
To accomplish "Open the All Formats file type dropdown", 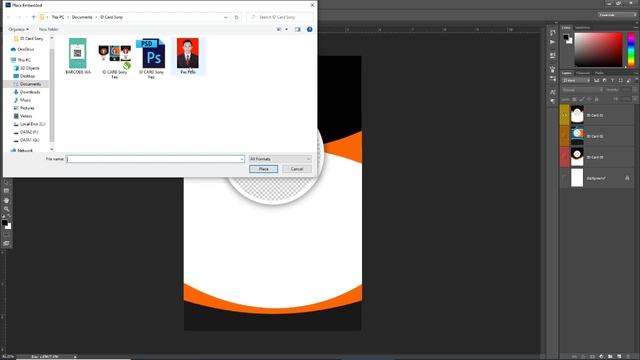I will tap(280, 159).
